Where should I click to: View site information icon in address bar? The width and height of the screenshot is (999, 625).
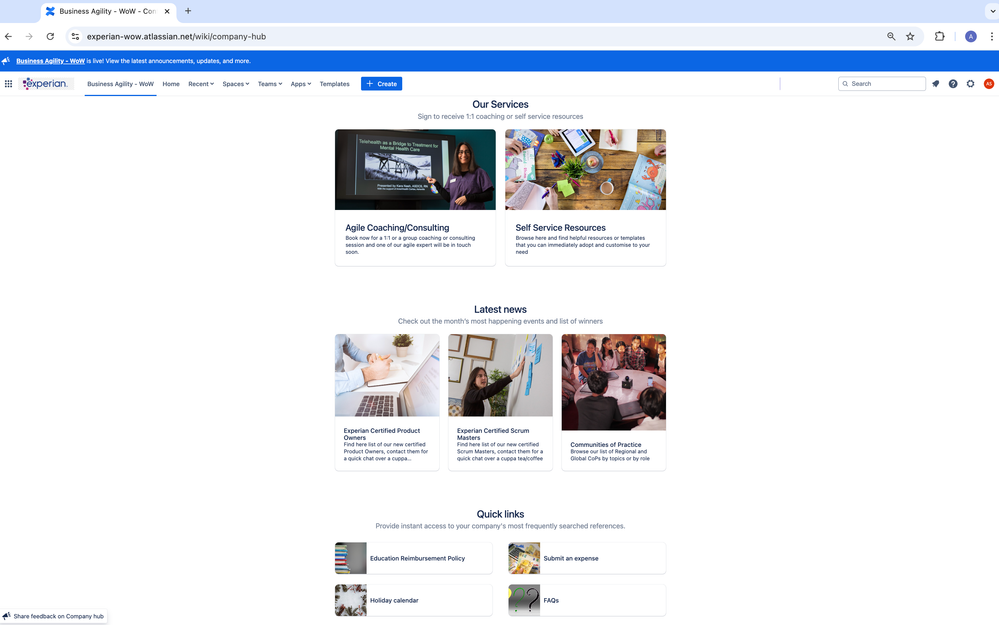[x=75, y=36]
